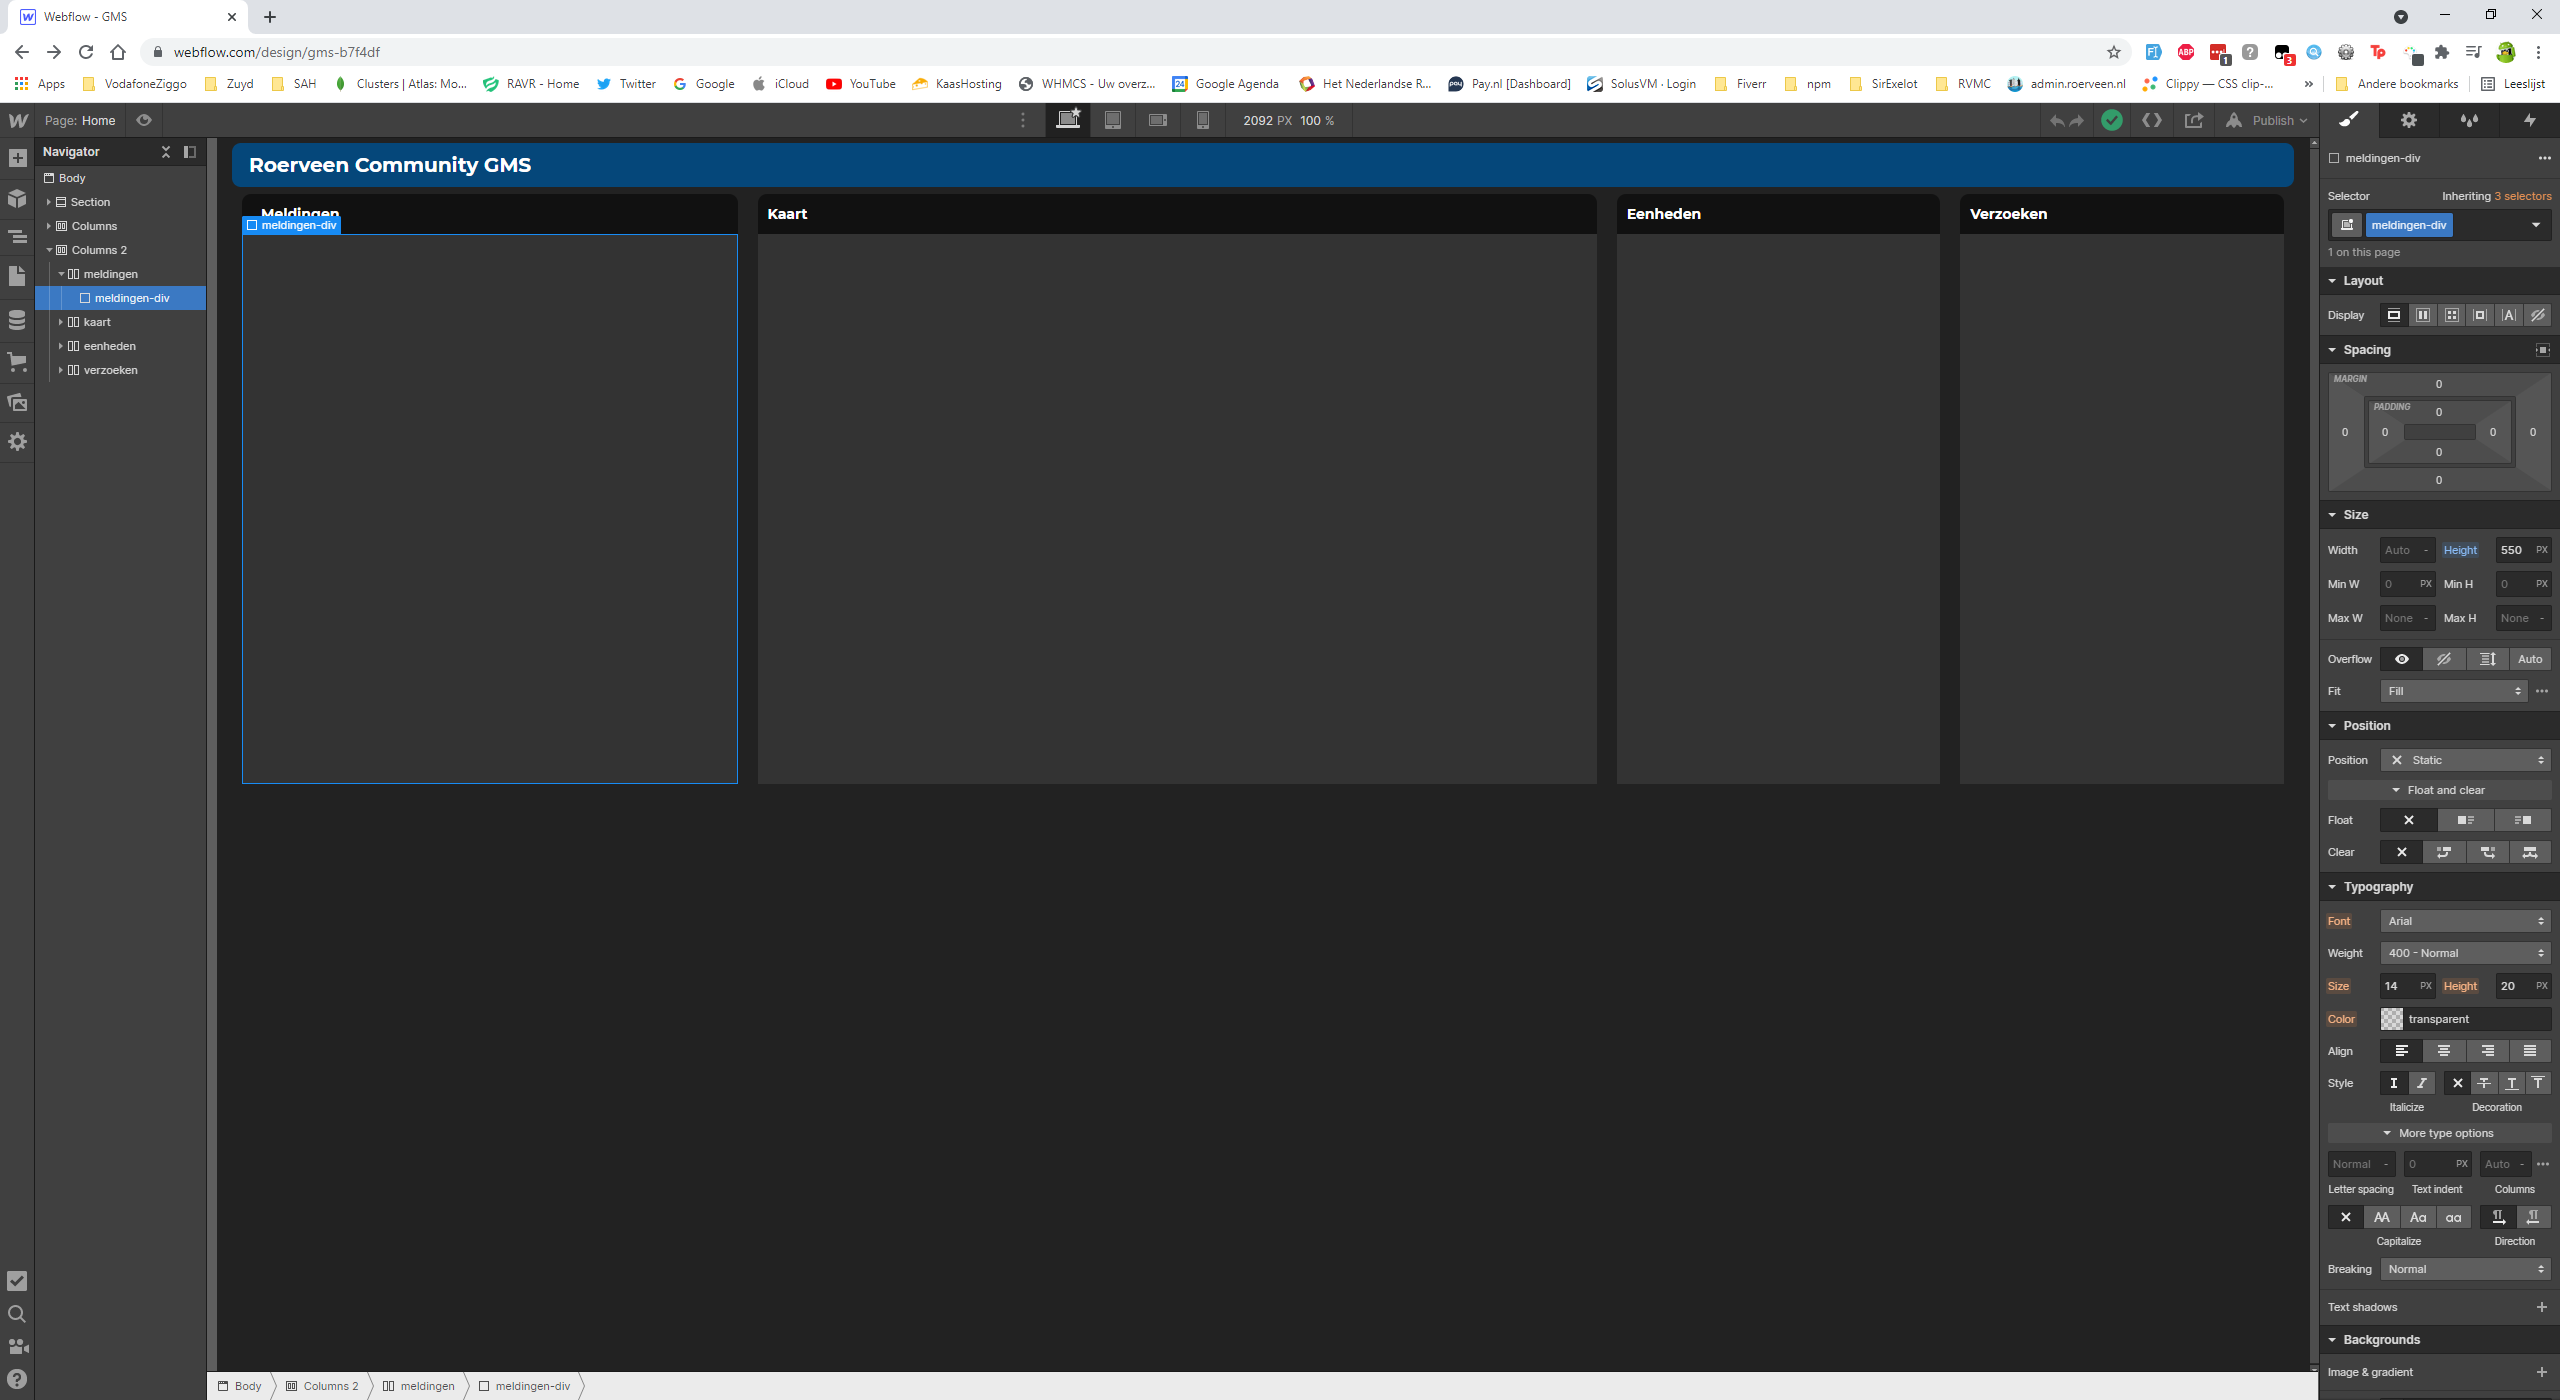Open the Font dropdown showing Arial
The image size is (2560, 1400).
[2465, 921]
